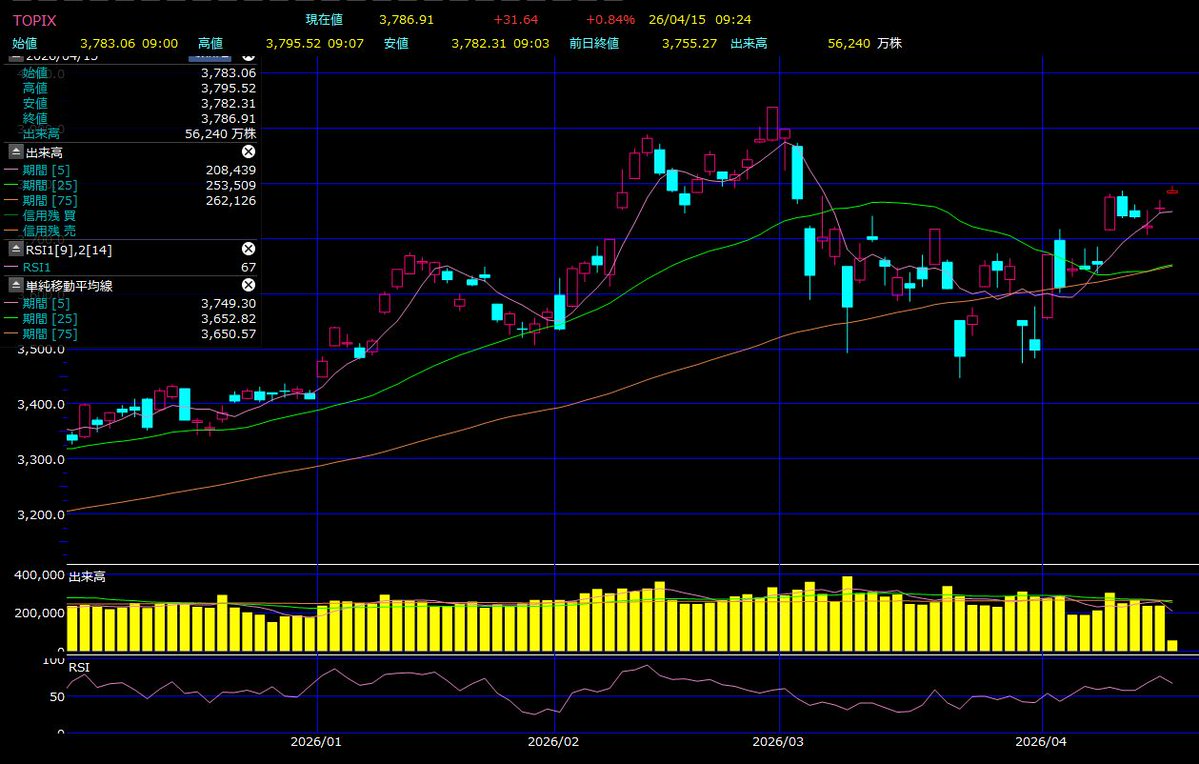Click the 出来高 label inside volume chart
The height and width of the screenshot is (764, 1199).
pos(87,577)
